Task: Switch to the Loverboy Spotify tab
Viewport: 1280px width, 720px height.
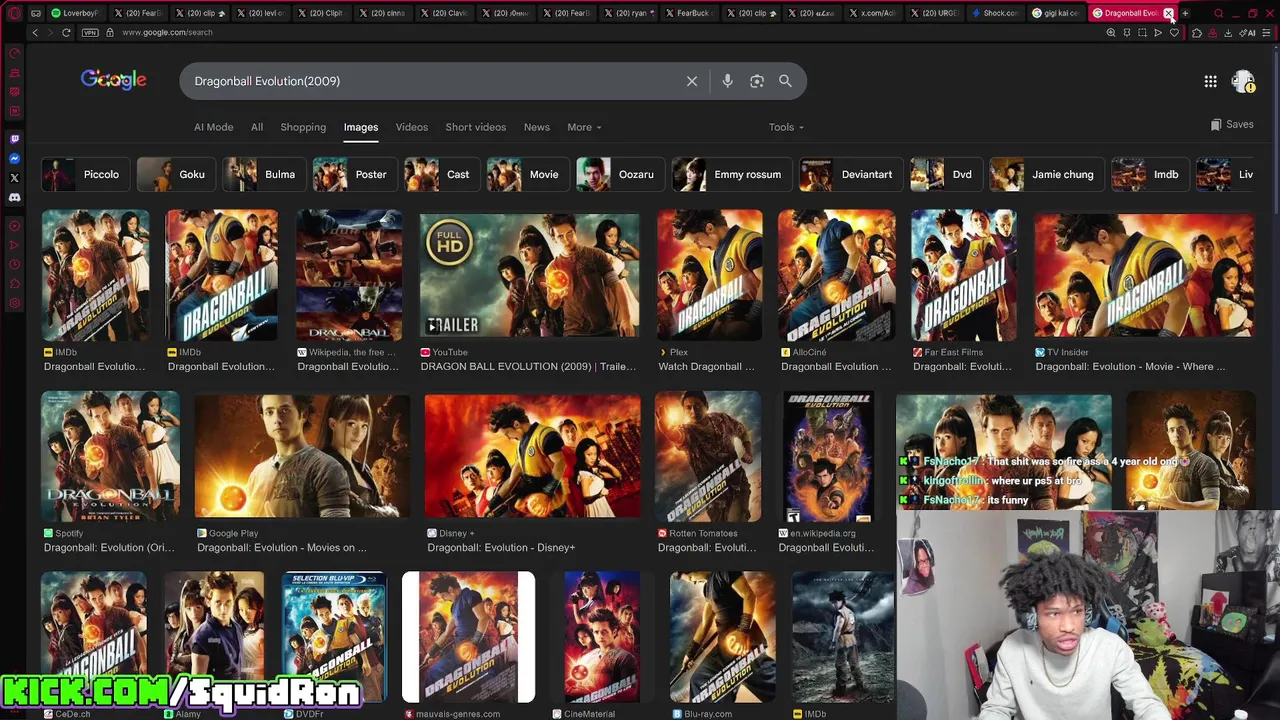Action: coord(76,13)
